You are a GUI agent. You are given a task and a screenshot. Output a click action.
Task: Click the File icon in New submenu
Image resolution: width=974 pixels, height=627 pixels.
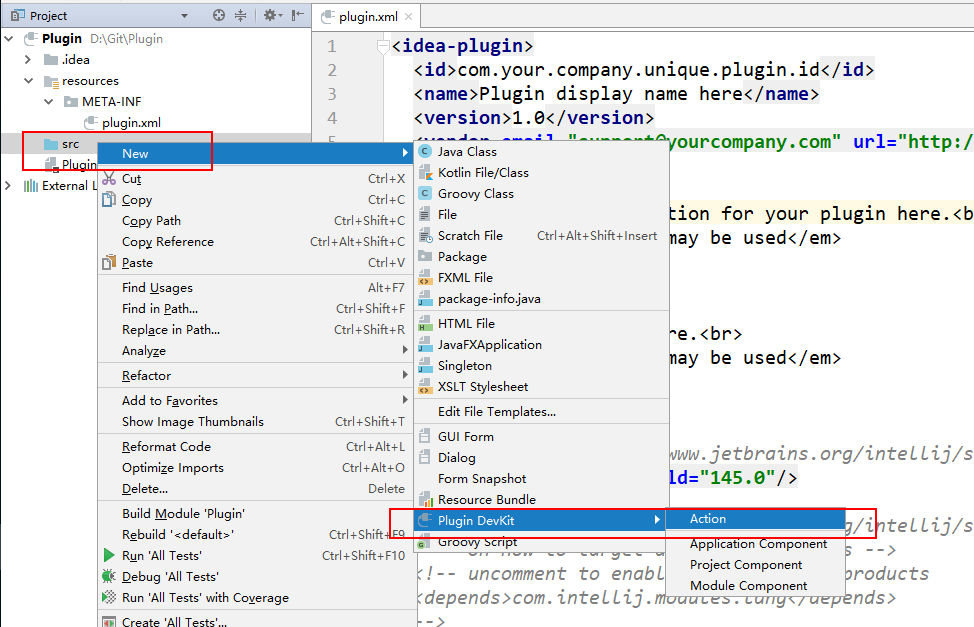(425, 214)
